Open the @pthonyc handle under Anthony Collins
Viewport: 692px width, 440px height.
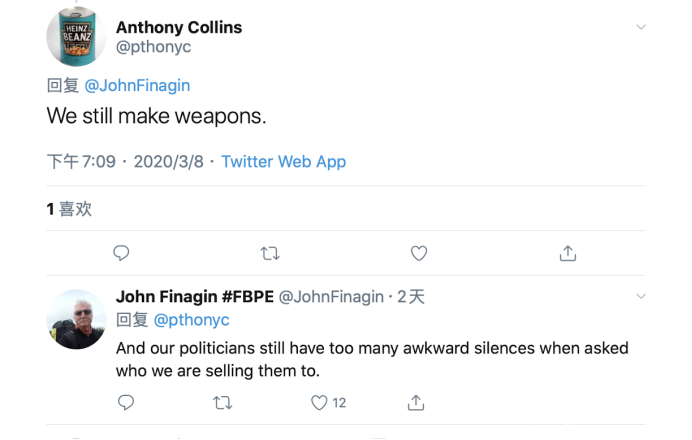click(x=154, y=47)
